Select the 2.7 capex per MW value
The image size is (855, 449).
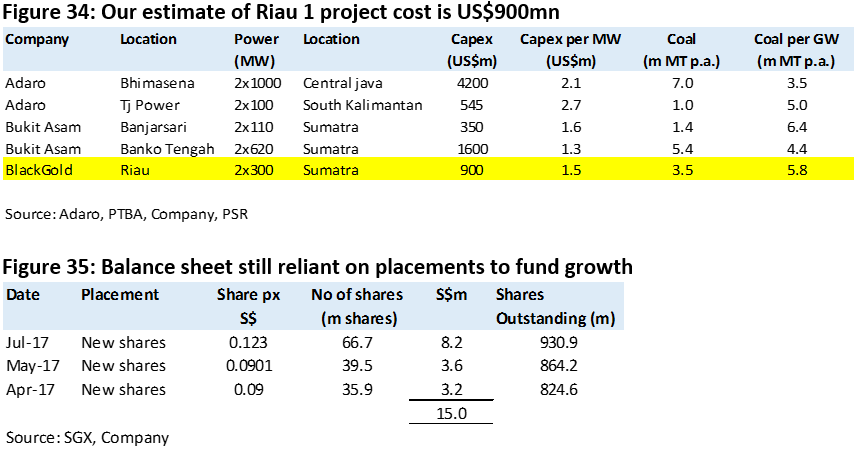[571, 105]
